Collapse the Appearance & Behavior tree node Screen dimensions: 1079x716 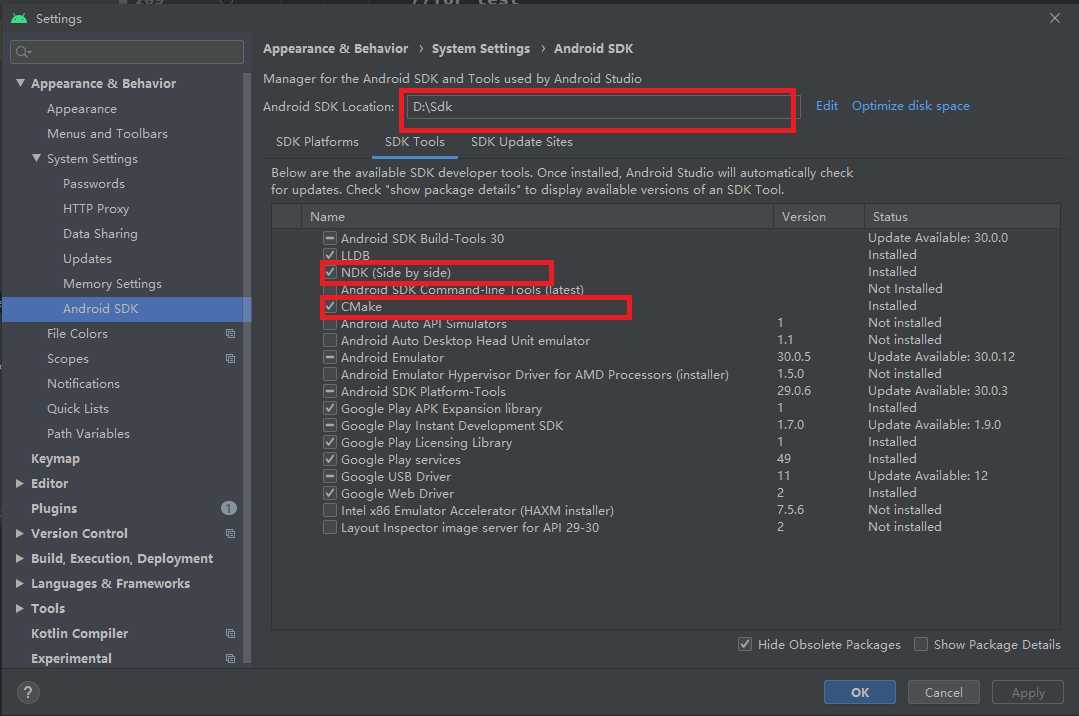point(21,83)
